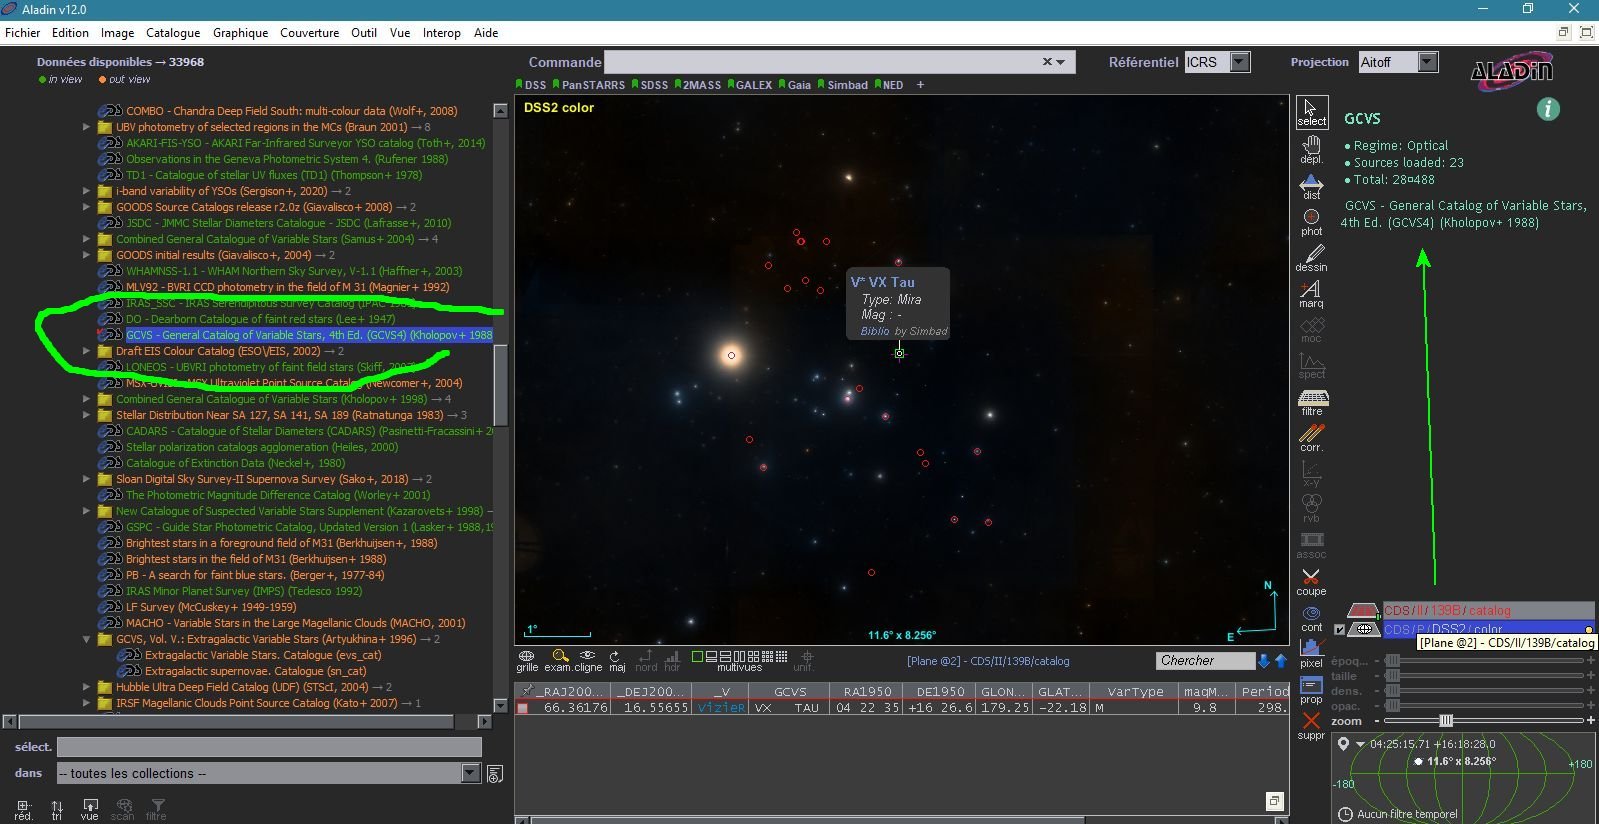Click the maj refresh icon
1599x824 pixels.
[617, 661]
